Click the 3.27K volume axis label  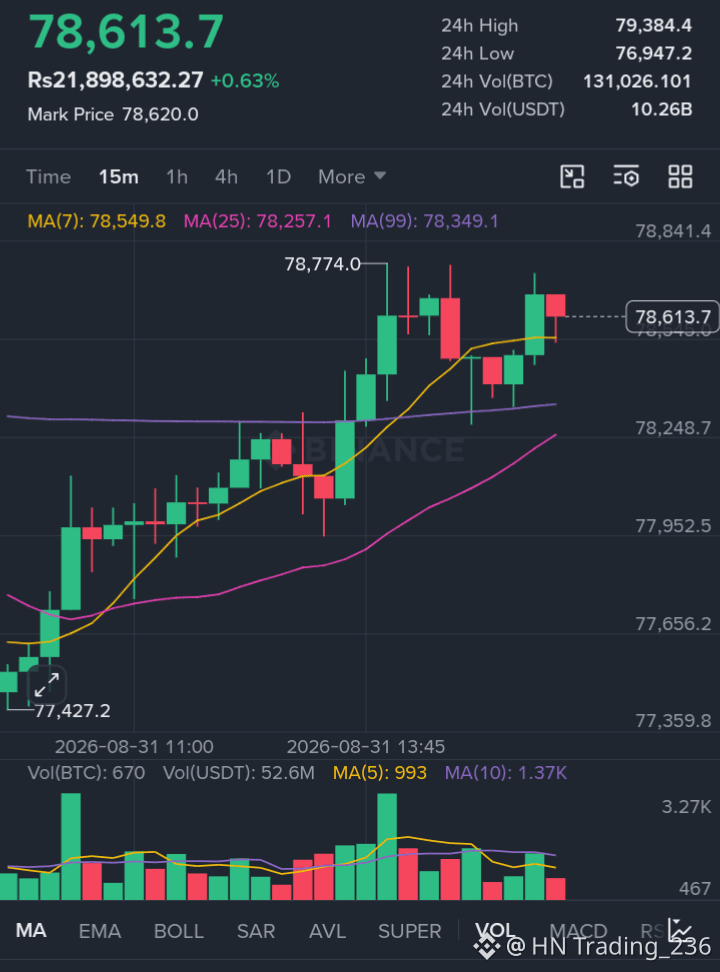(x=686, y=806)
